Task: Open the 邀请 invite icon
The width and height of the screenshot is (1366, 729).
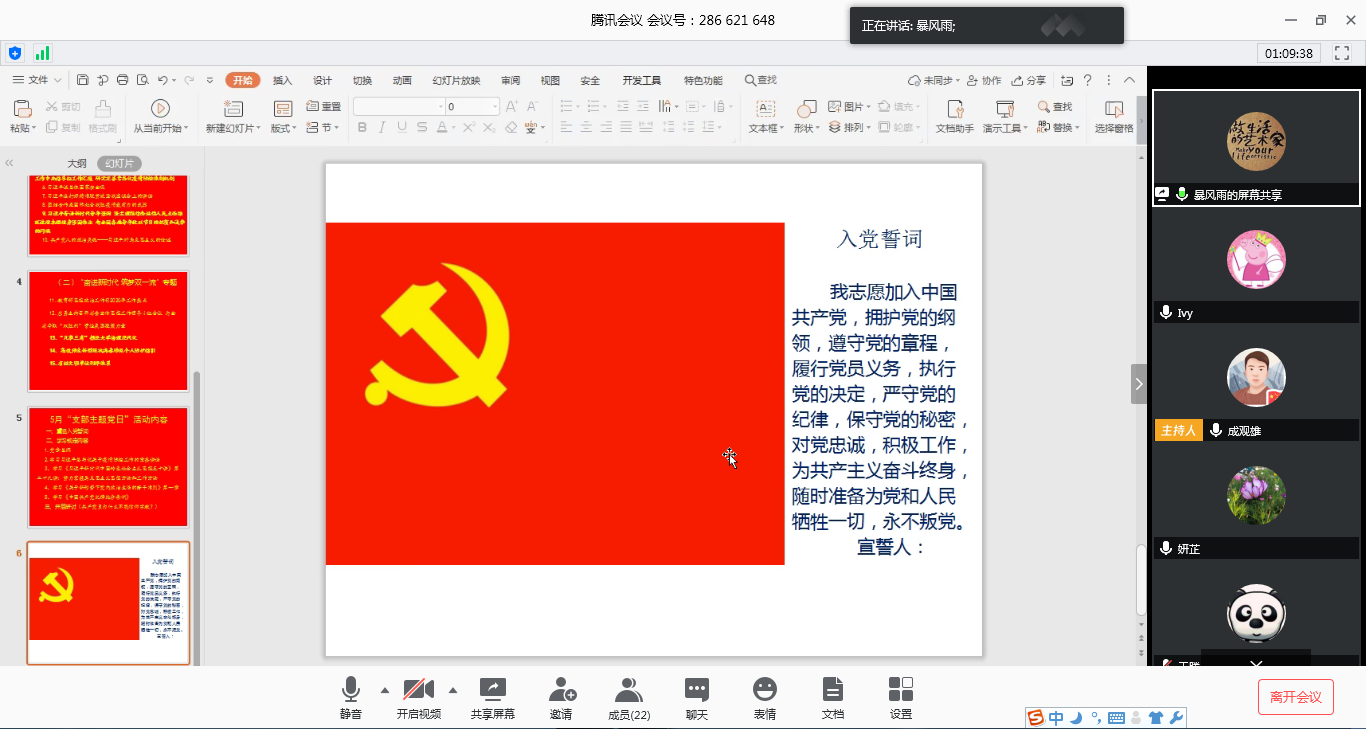Action: tap(561, 690)
